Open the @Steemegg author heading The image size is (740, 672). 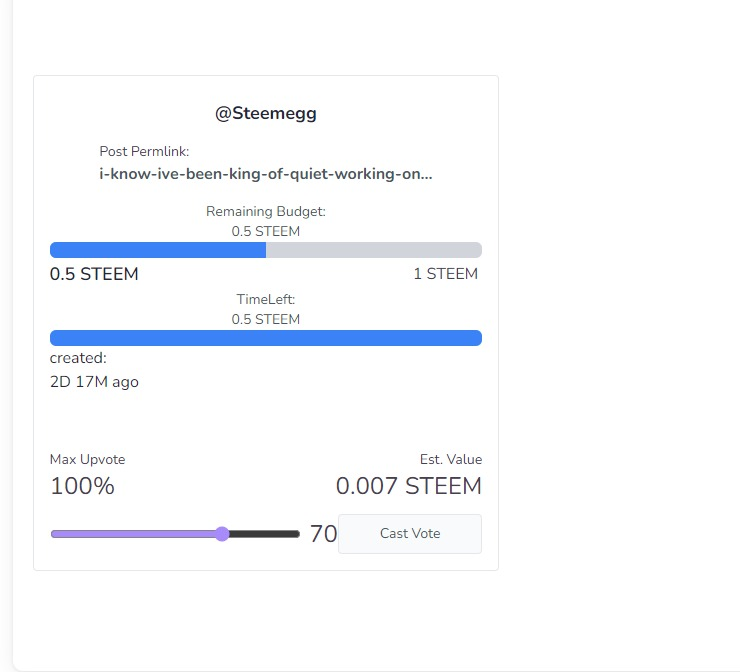(266, 113)
